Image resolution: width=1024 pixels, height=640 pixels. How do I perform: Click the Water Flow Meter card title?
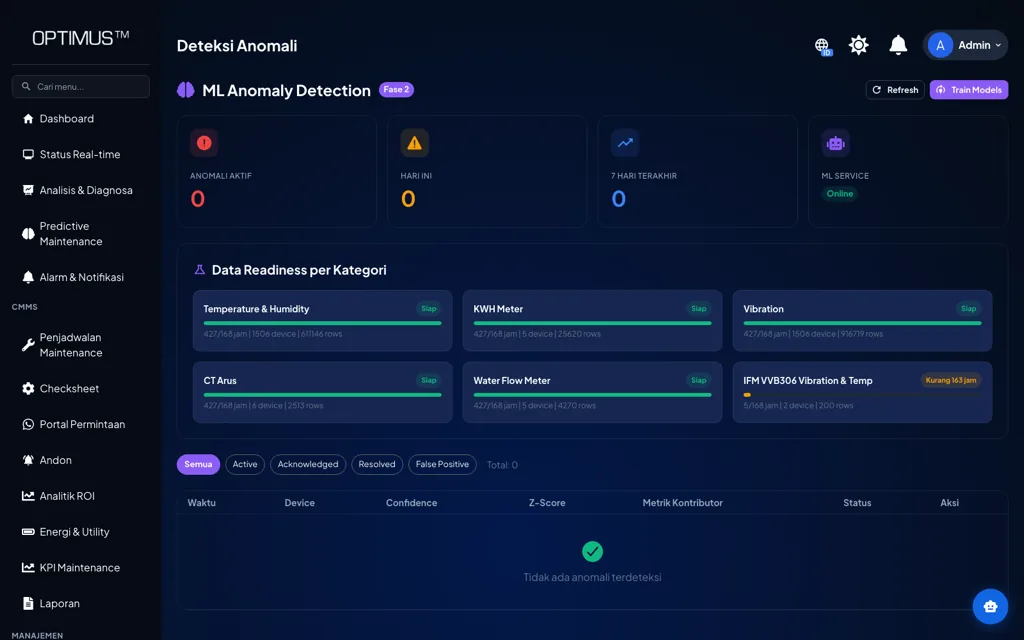pyautogui.click(x=512, y=381)
